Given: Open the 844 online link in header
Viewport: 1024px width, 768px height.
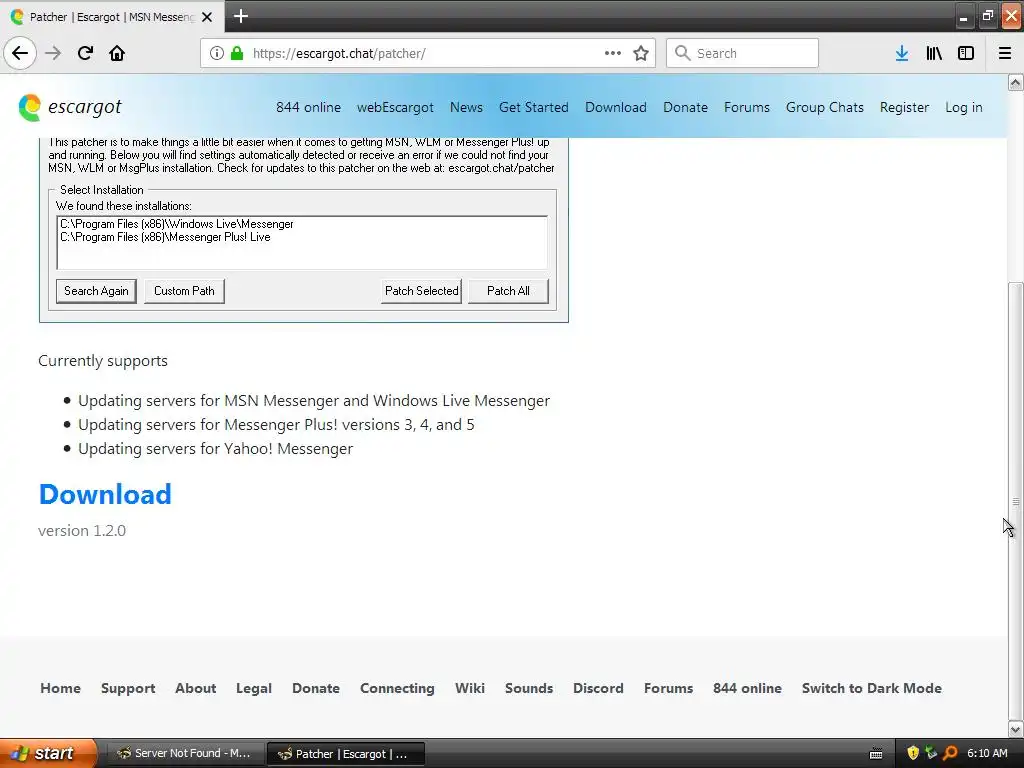Looking at the screenshot, I should [x=308, y=107].
